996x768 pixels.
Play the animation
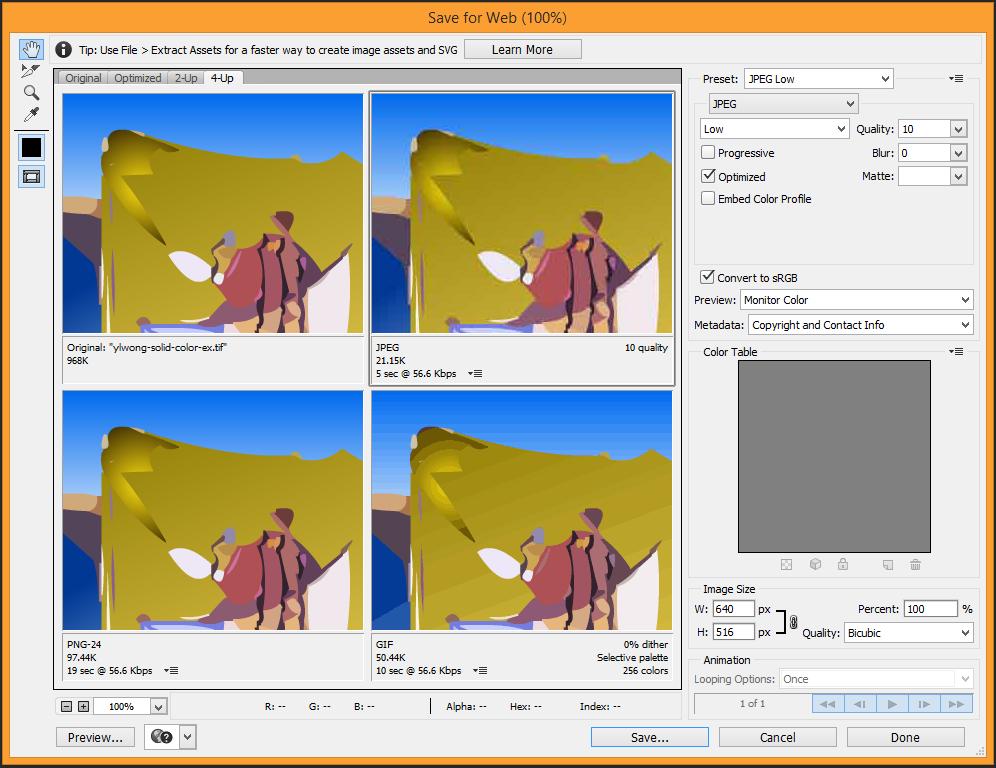coord(892,704)
